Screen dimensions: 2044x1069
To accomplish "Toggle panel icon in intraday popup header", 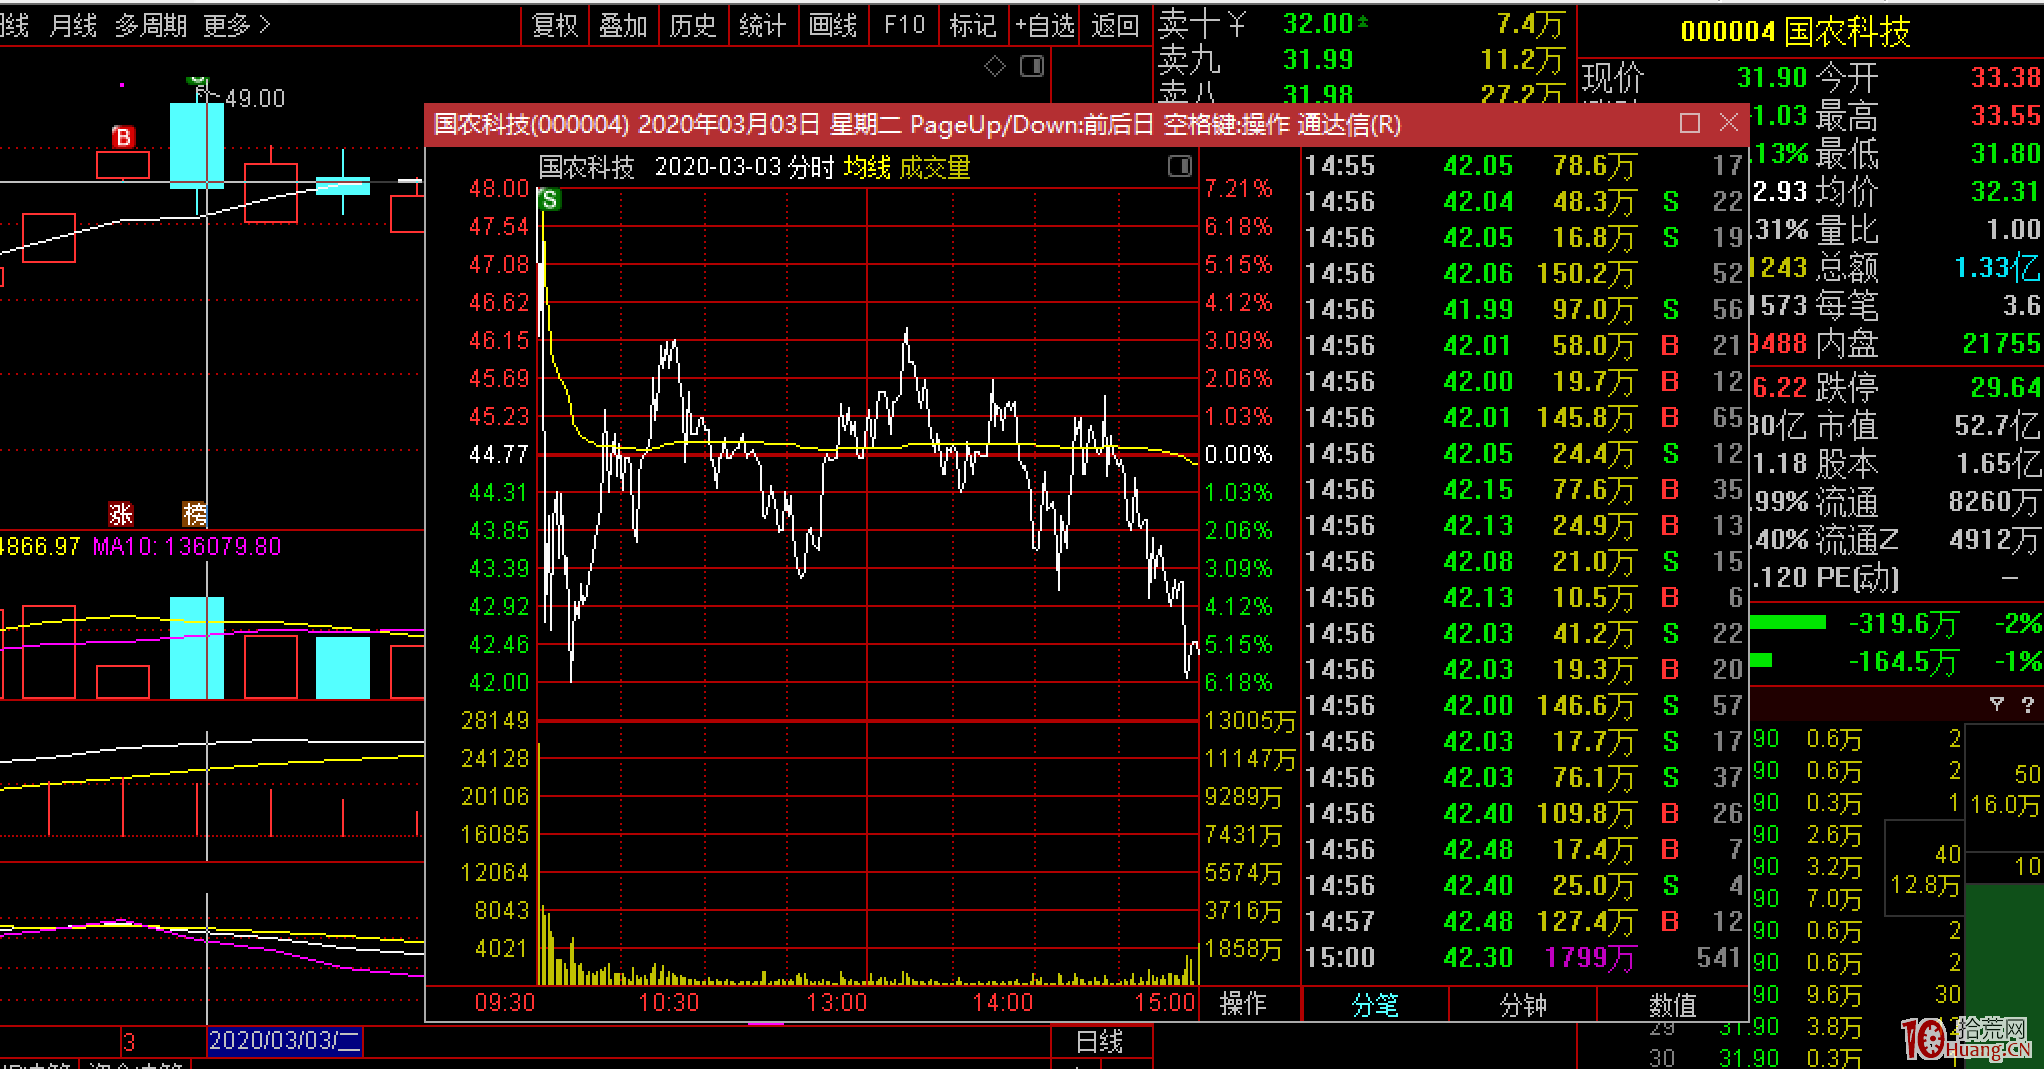I will pyautogui.click(x=1180, y=166).
